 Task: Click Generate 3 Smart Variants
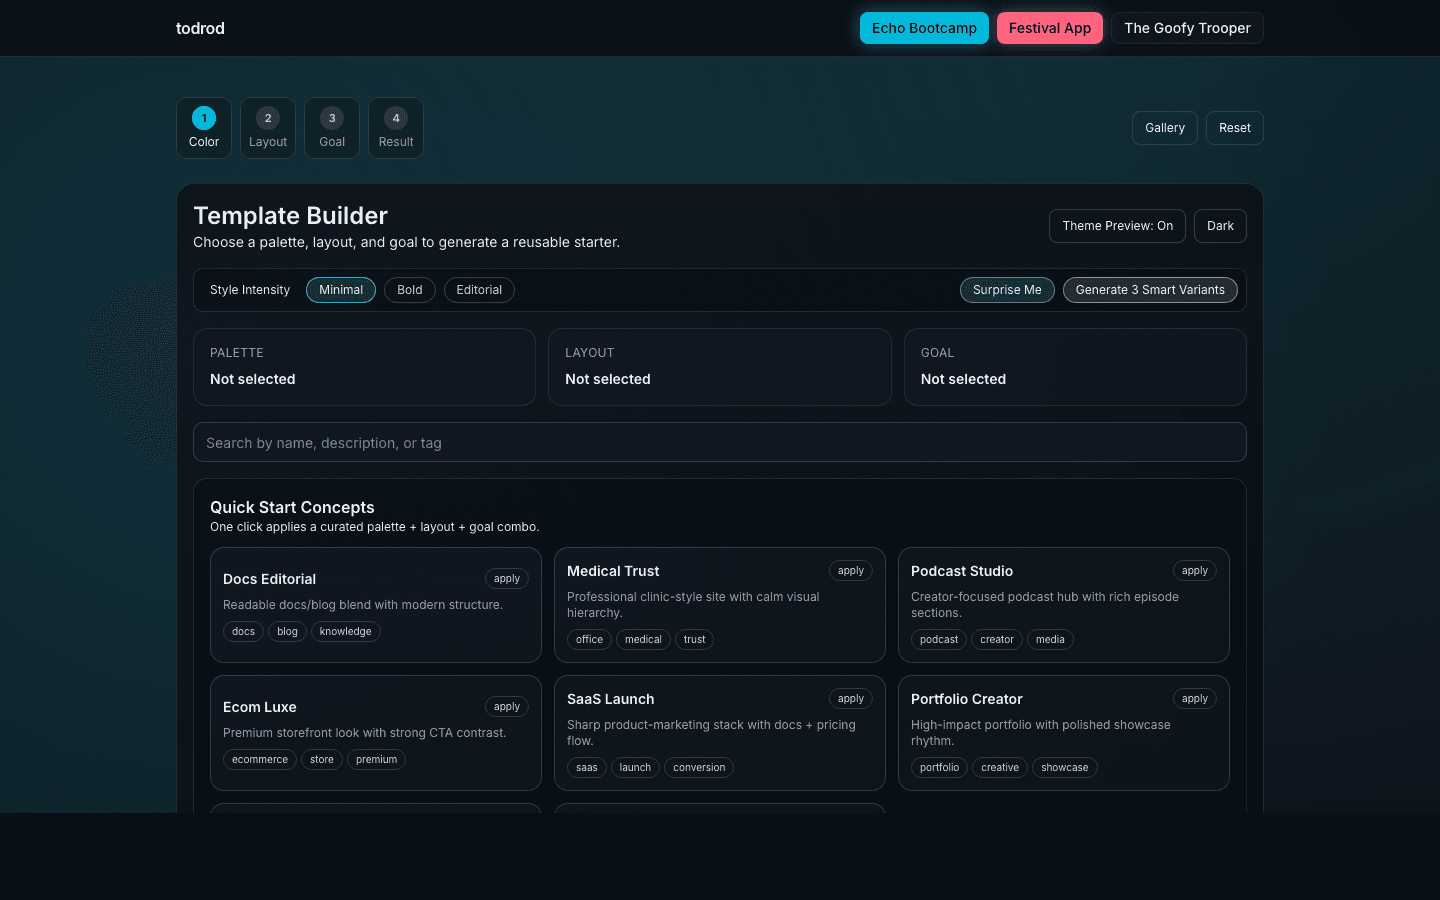[x=1150, y=290]
